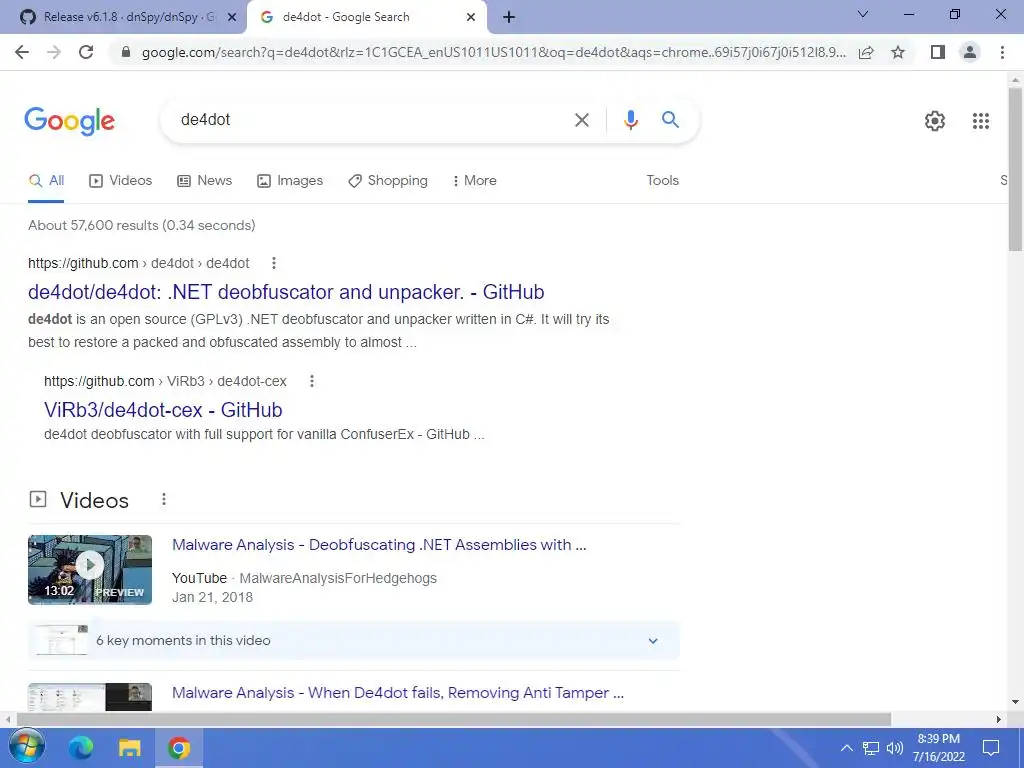The image size is (1024, 768).
Task: Launch Edge from the taskbar
Action: click(x=81, y=748)
